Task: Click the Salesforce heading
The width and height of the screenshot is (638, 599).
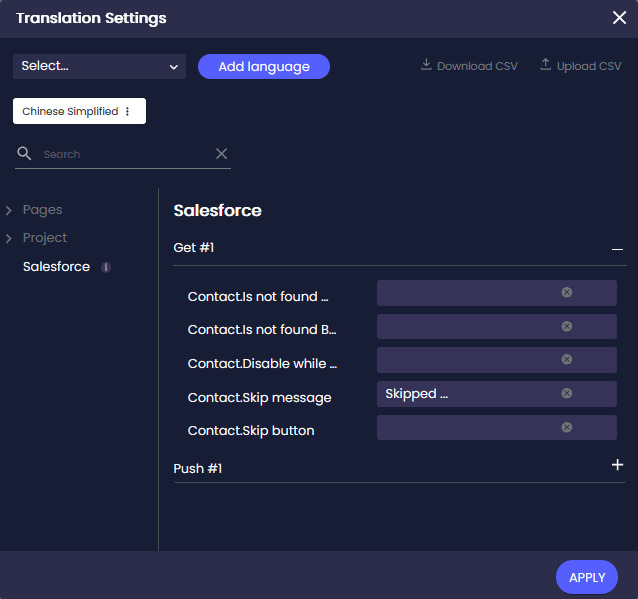Action: tap(217, 210)
